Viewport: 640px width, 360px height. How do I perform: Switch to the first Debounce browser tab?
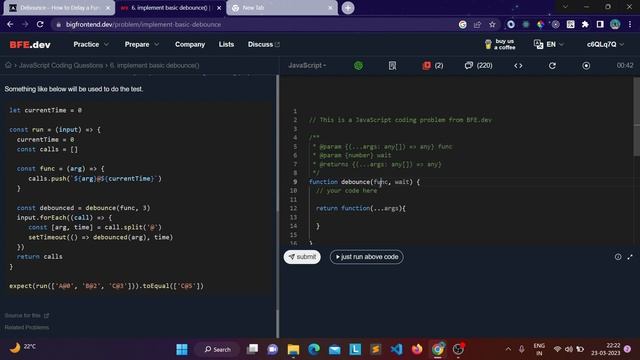click(x=59, y=8)
